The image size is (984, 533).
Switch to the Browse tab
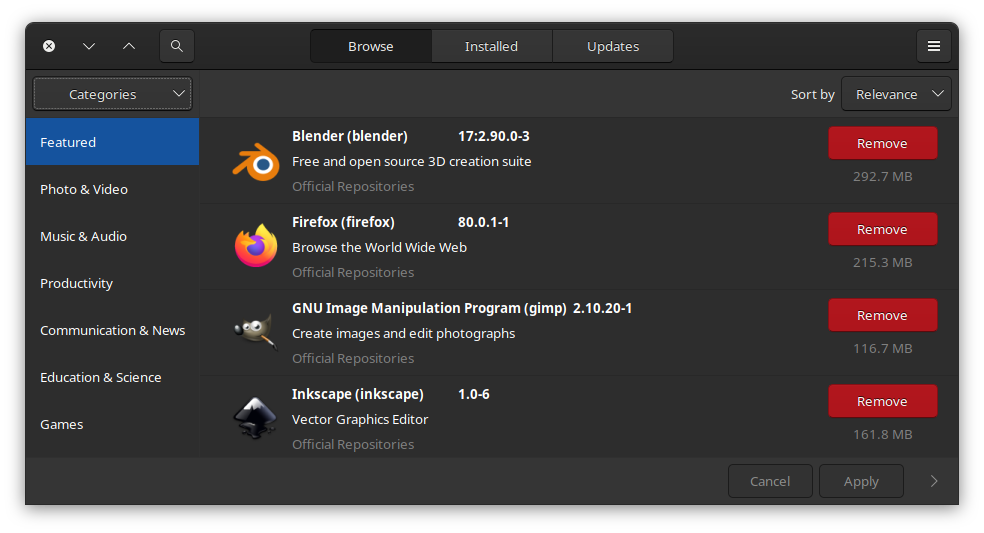pyautogui.click(x=371, y=46)
